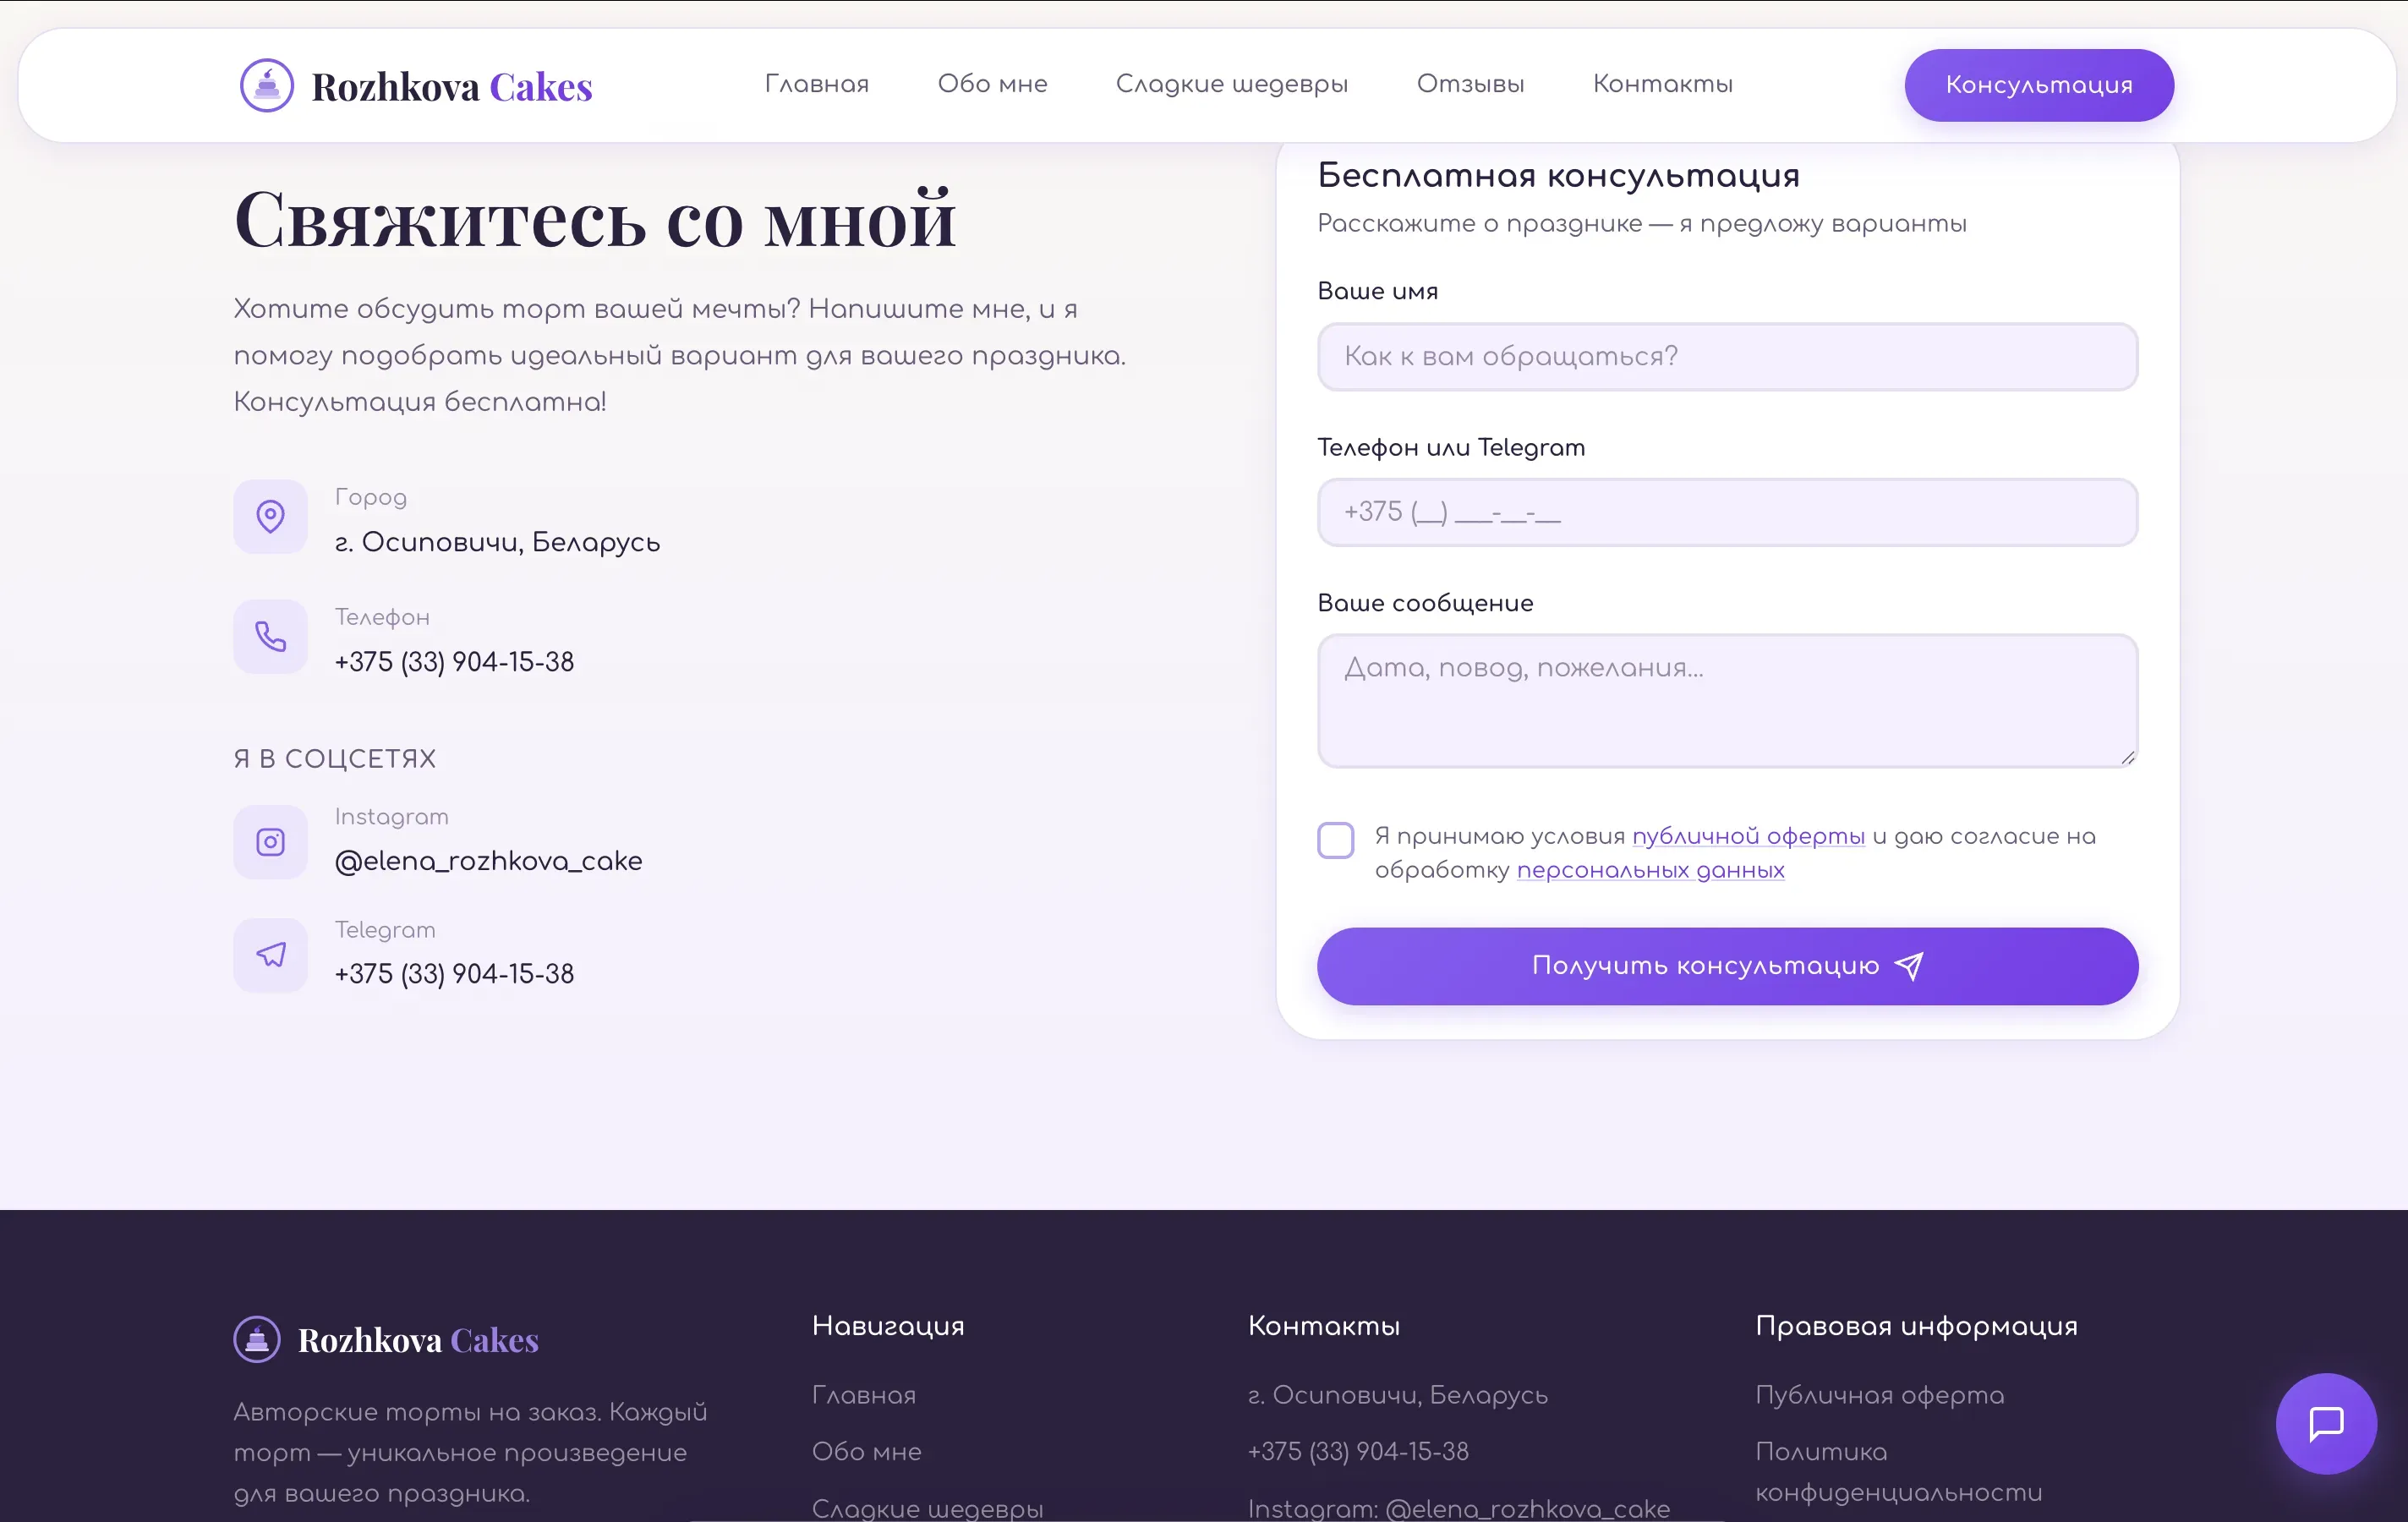Open the chat bubble icon at bottom right

tap(2324, 1424)
